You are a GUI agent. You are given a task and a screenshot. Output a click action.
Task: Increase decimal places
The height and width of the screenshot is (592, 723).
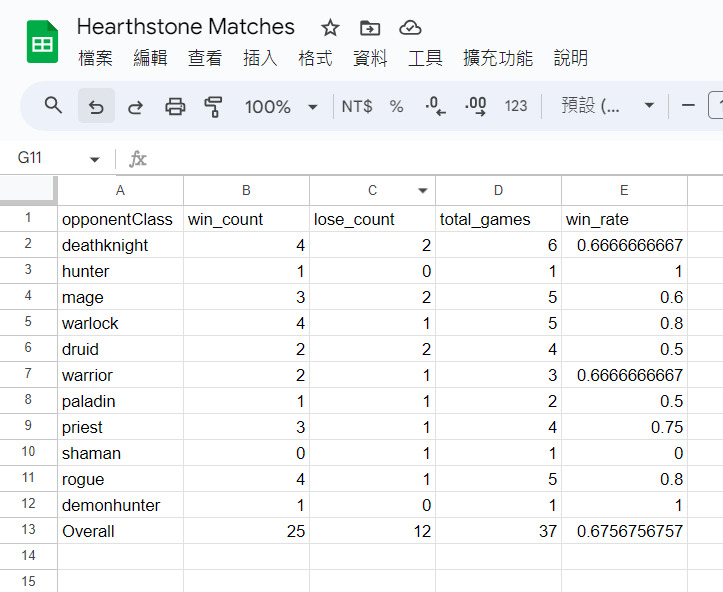tap(475, 106)
